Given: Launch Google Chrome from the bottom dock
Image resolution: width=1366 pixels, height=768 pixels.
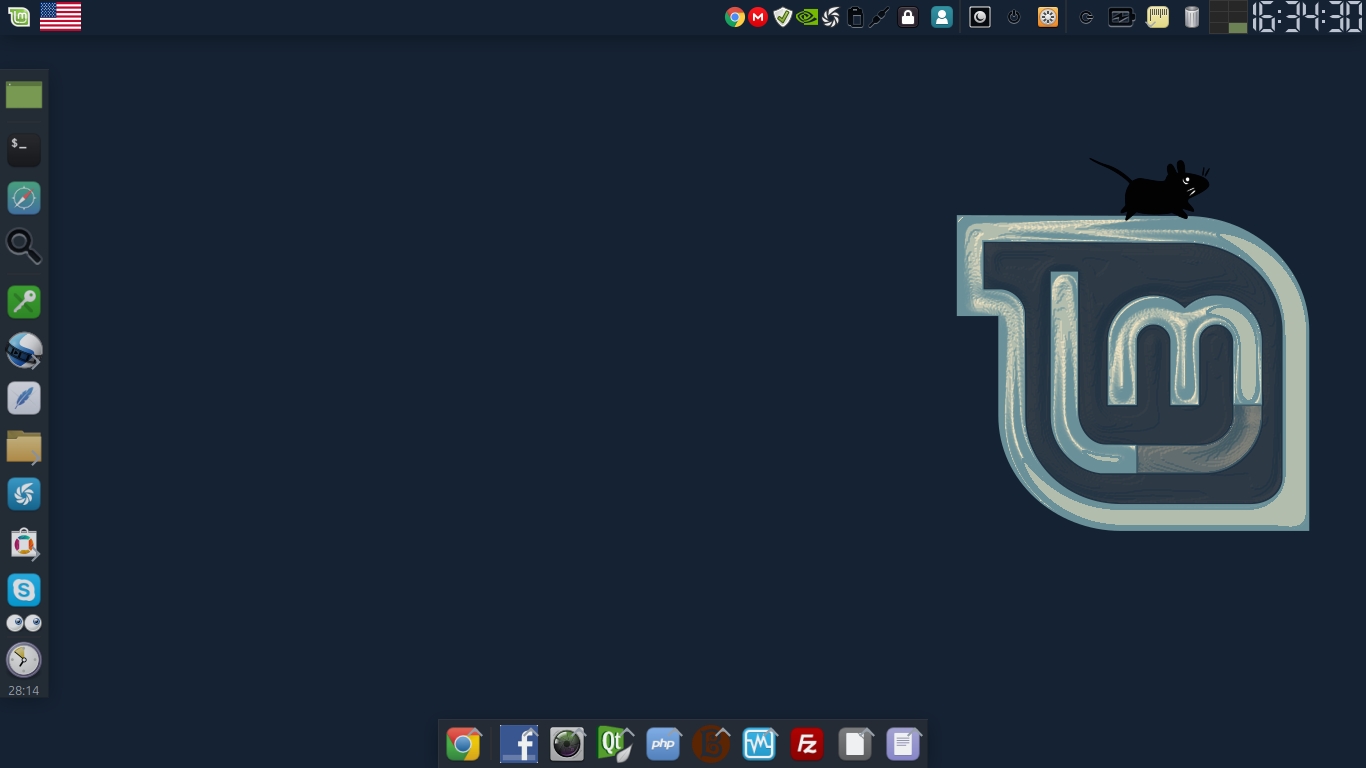Looking at the screenshot, I should tap(463, 744).
